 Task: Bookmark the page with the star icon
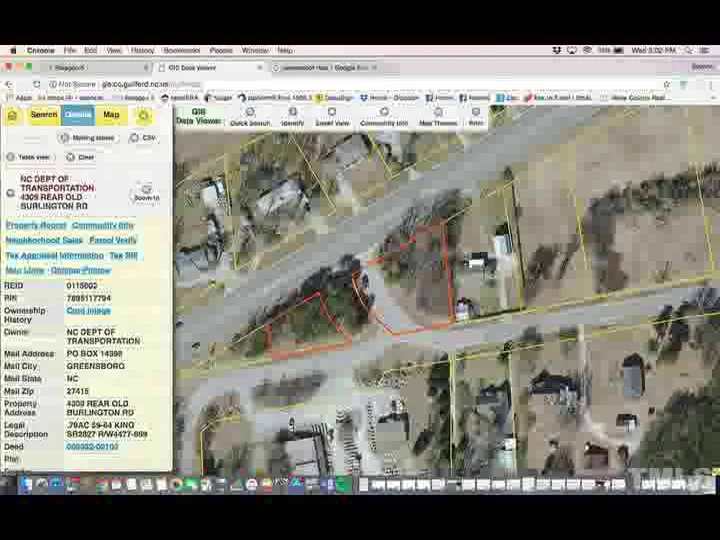coord(666,84)
